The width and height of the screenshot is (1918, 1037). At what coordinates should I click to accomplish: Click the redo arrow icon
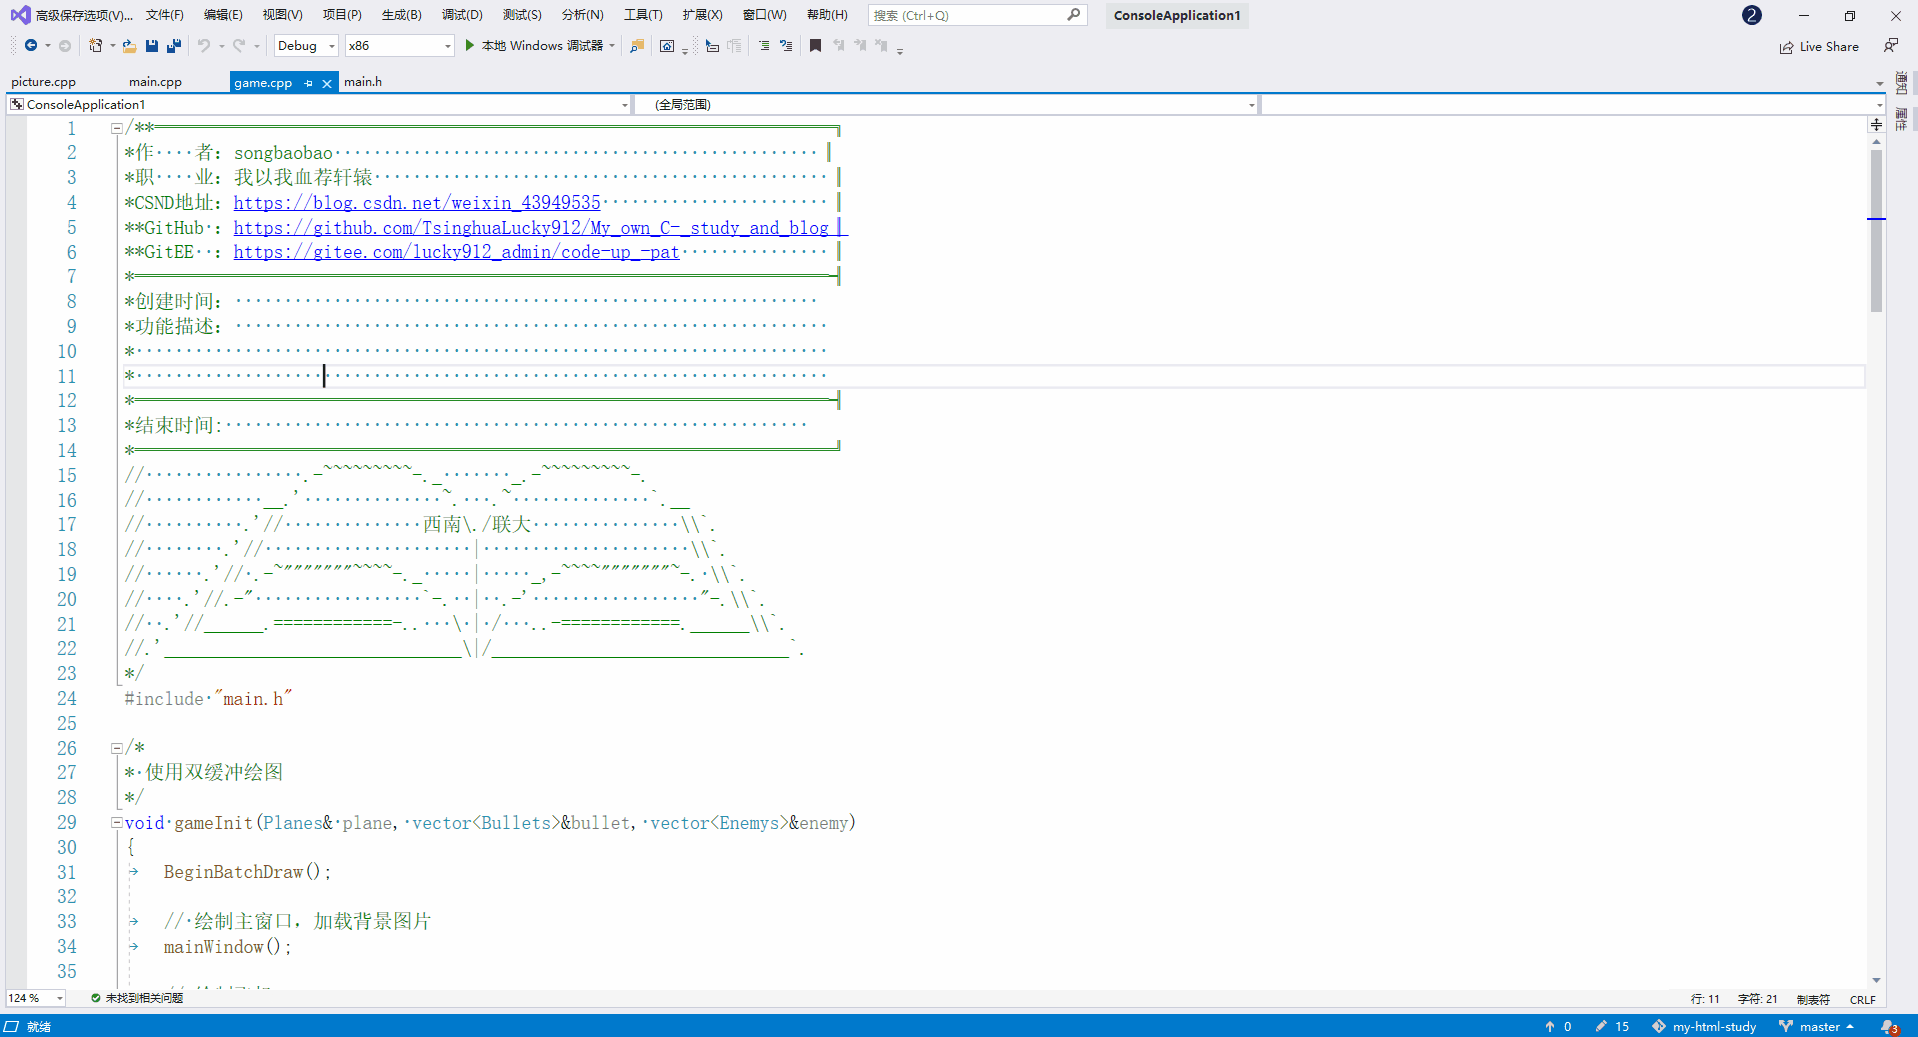click(x=239, y=46)
